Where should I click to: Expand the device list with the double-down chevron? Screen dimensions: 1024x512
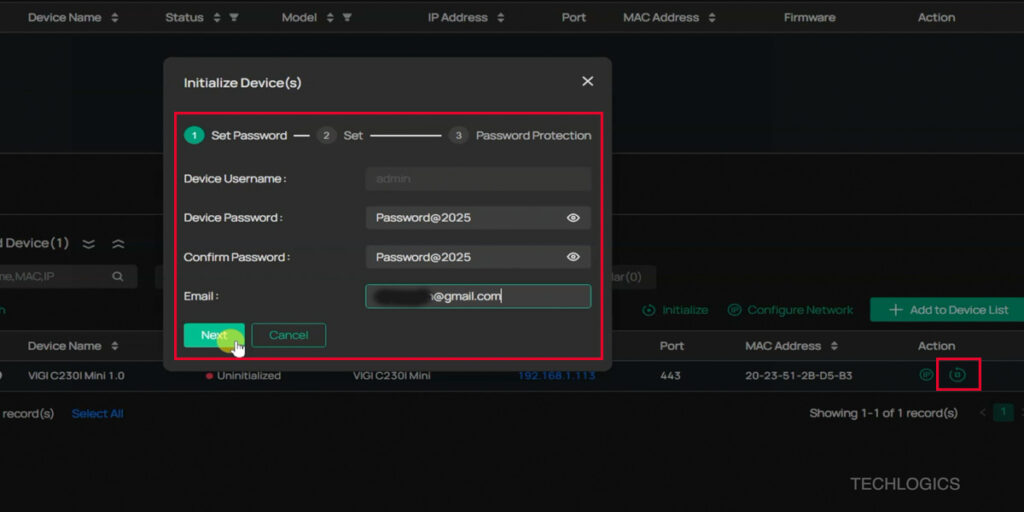(x=89, y=244)
